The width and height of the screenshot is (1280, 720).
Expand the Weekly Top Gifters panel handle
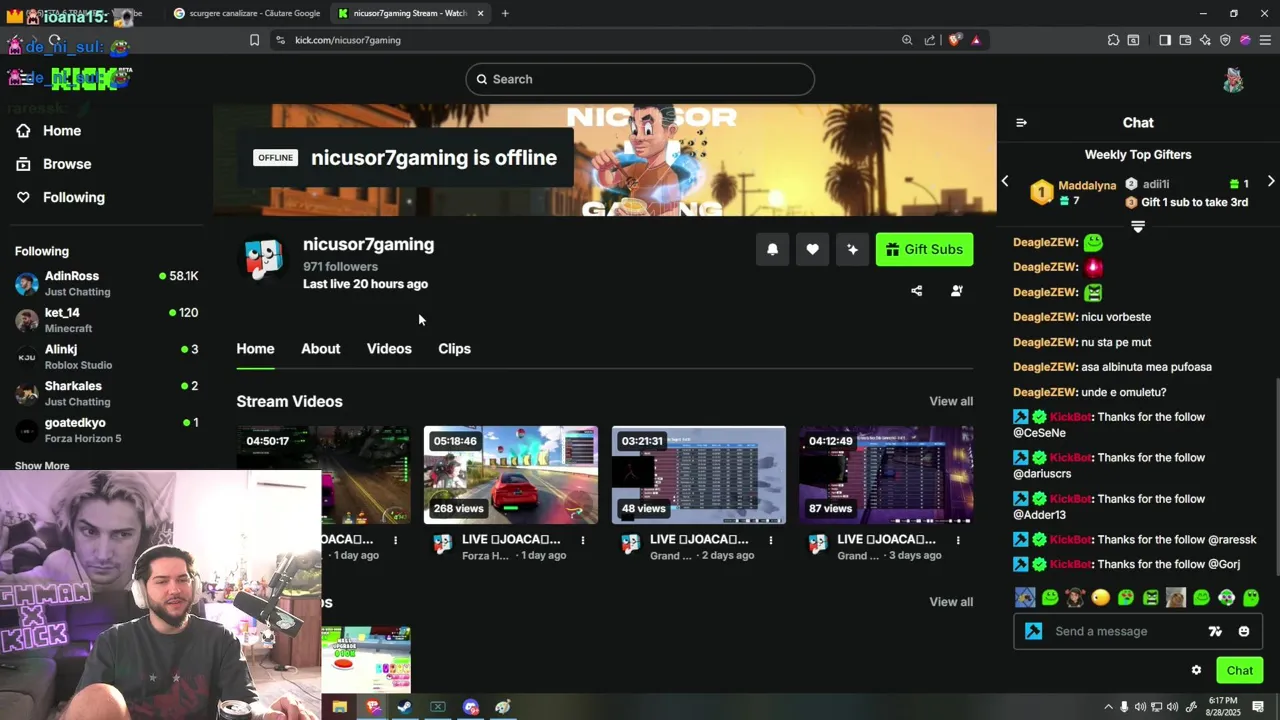[1138, 227]
